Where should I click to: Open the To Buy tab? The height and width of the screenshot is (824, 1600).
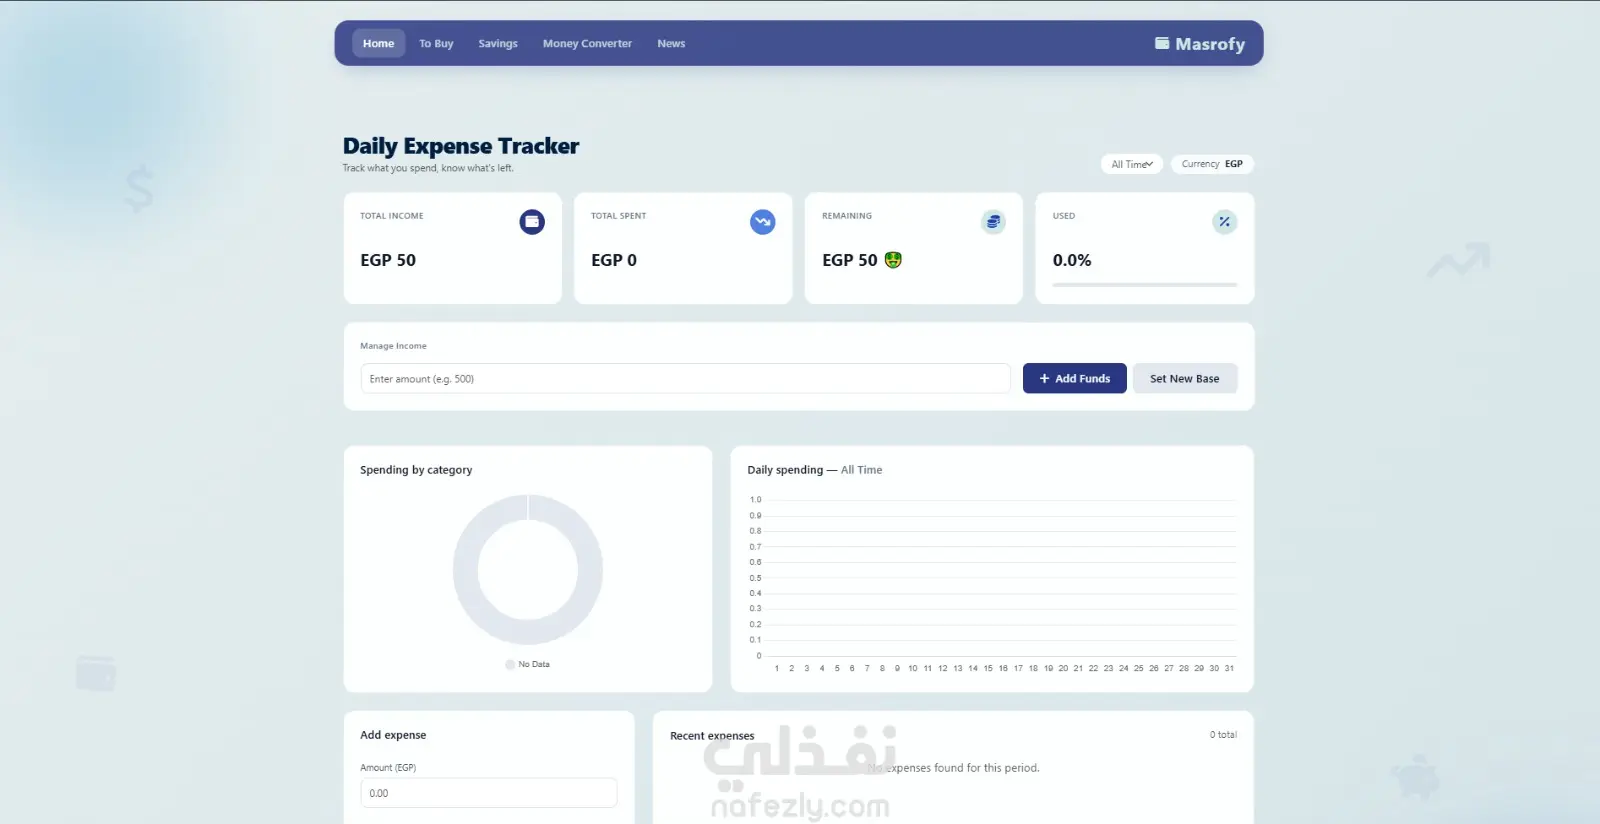(436, 43)
